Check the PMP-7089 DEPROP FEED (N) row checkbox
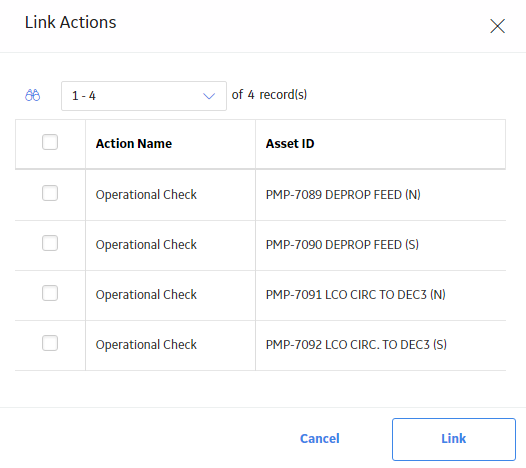Image resolution: width=526 pixels, height=468 pixels. (x=50, y=193)
